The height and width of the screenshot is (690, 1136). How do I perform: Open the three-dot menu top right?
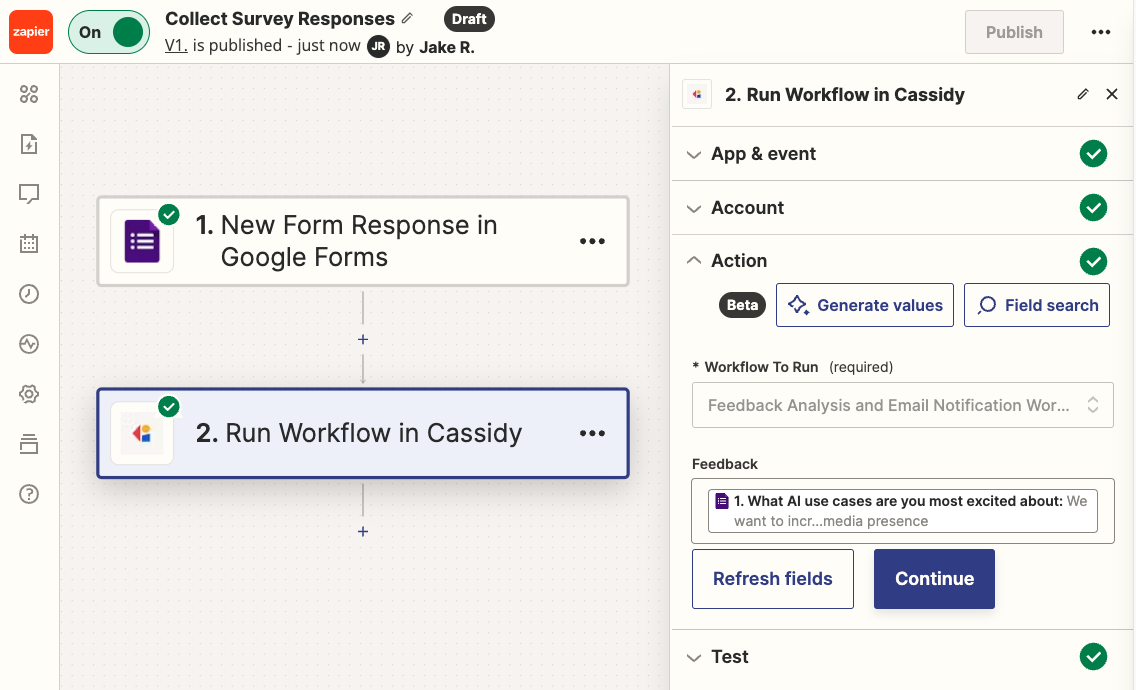pos(1100,32)
